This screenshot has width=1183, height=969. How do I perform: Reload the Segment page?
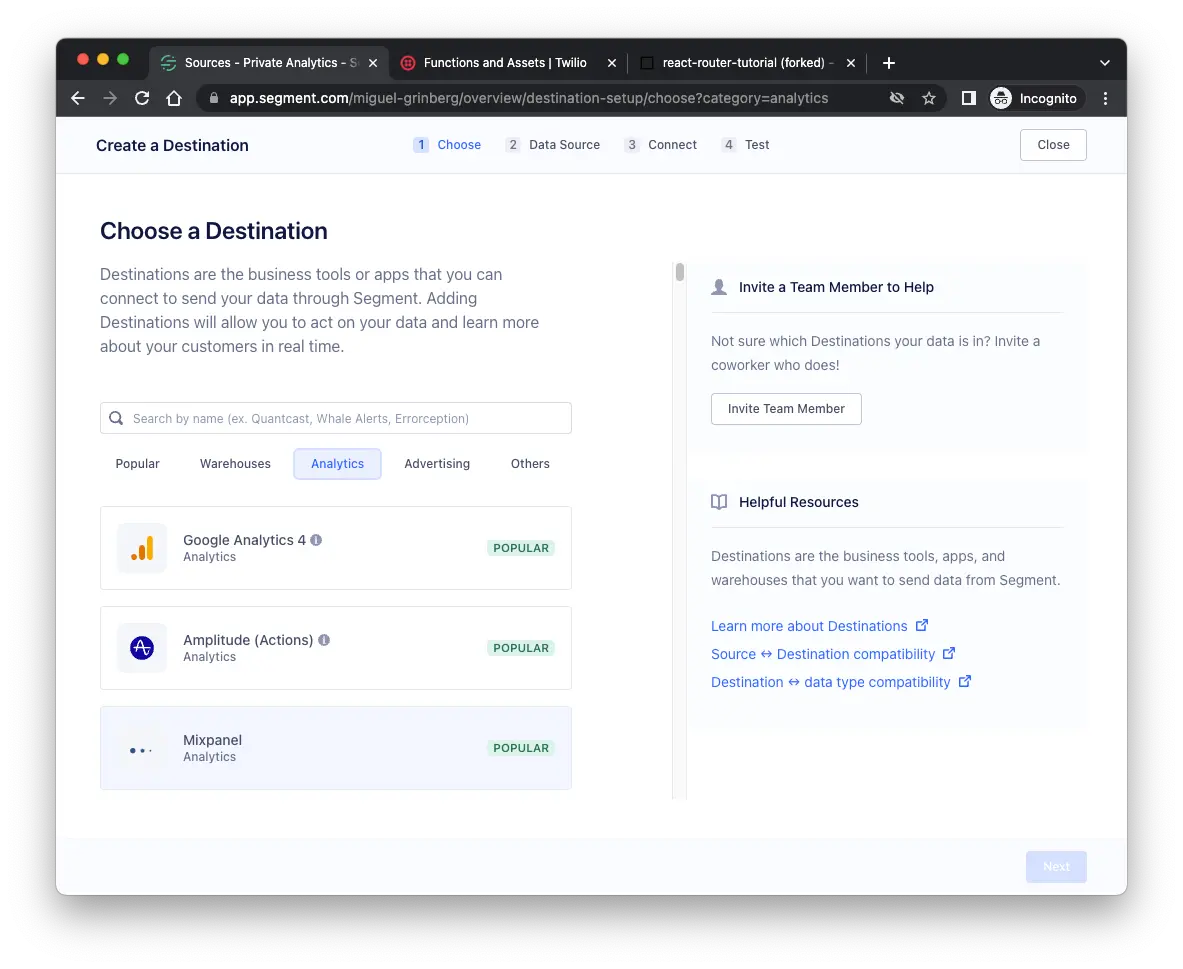pos(142,98)
